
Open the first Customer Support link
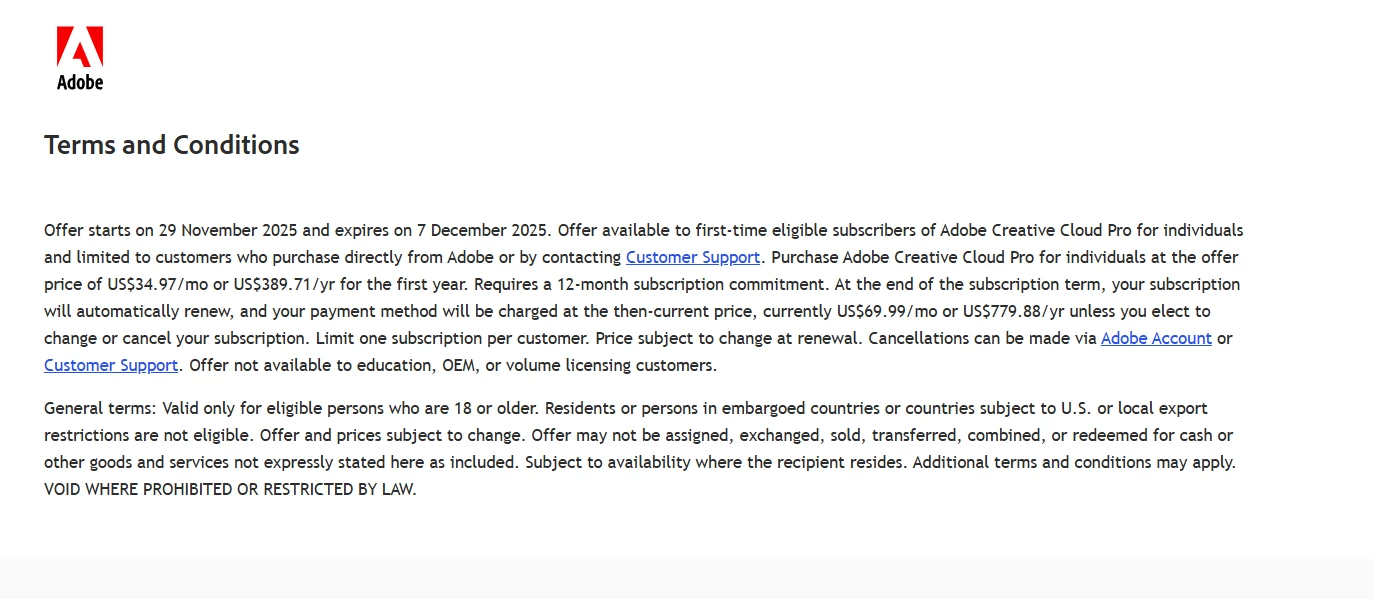[x=693, y=257]
